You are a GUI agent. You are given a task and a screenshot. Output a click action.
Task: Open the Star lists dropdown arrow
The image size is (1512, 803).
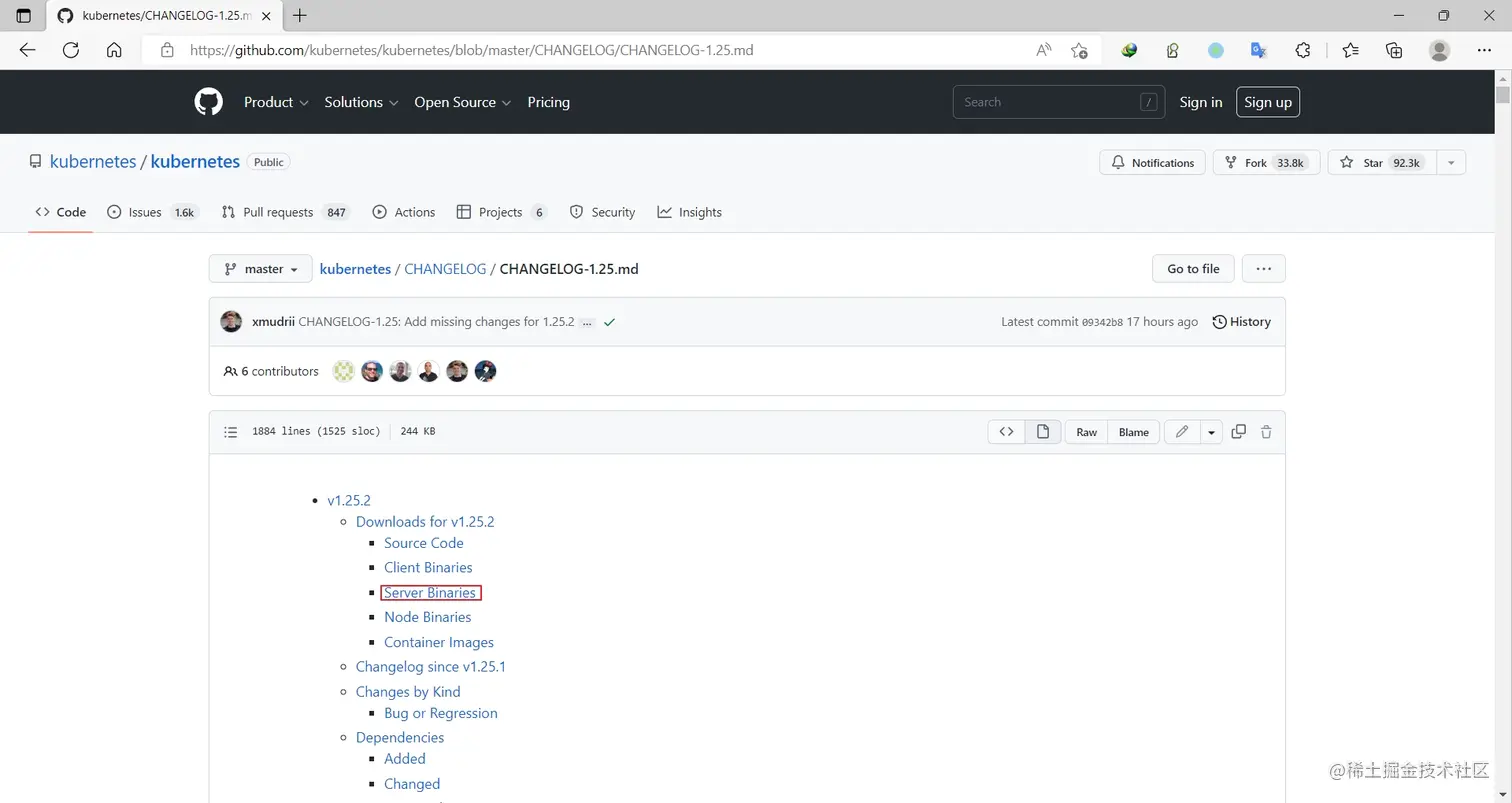click(1451, 162)
